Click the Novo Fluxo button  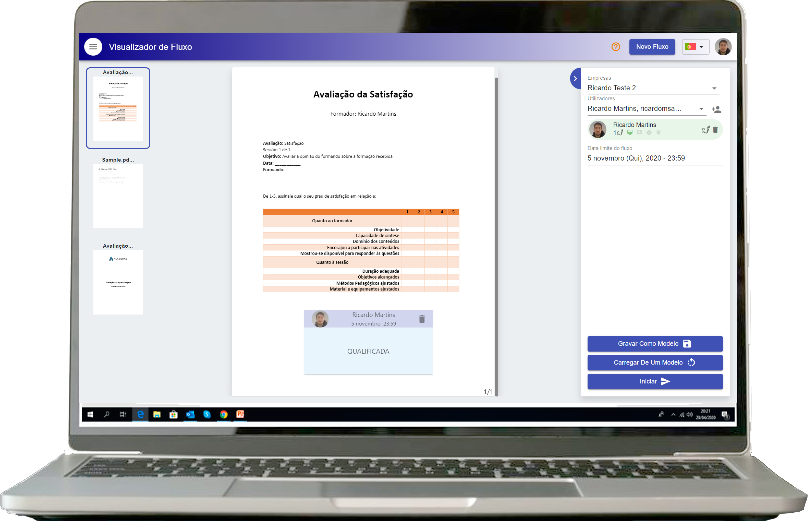[652, 47]
